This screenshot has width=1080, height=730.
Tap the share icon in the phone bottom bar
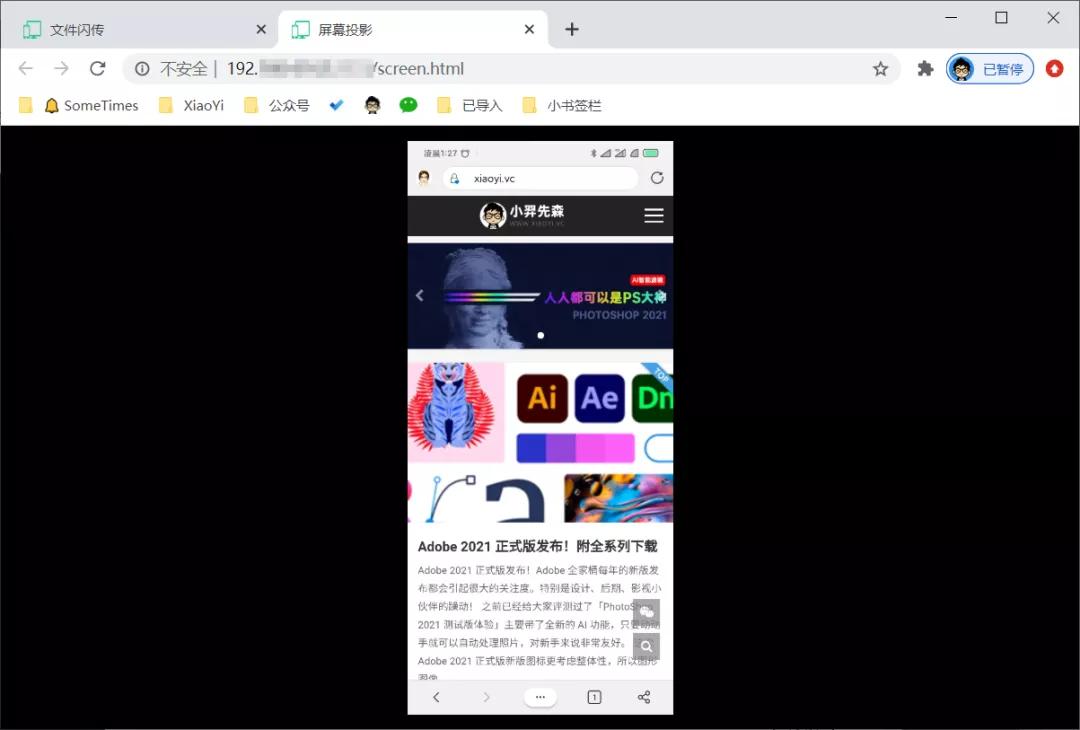coord(645,697)
